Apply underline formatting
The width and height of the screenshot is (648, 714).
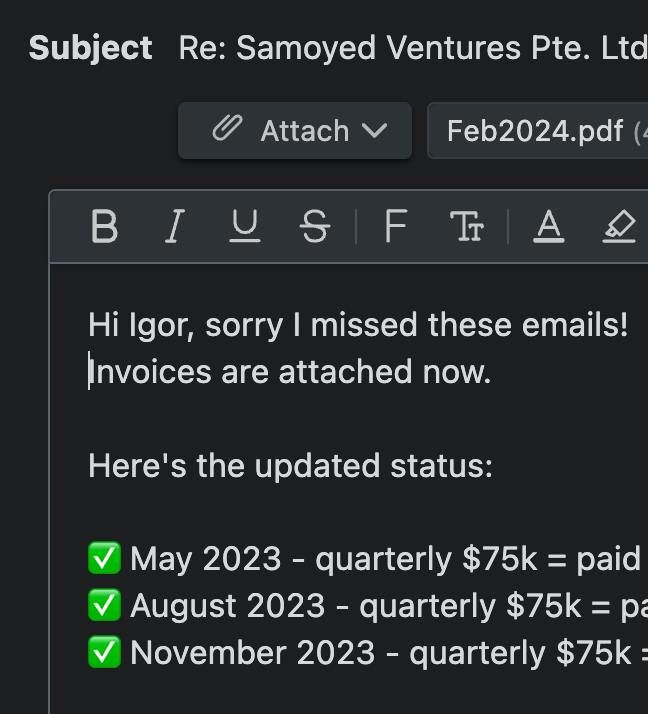pyautogui.click(x=245, y=227)
